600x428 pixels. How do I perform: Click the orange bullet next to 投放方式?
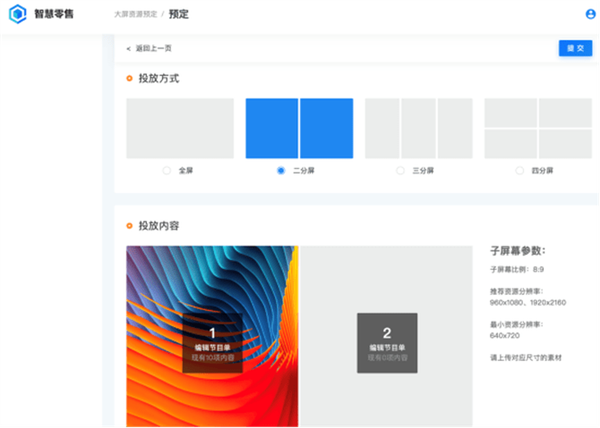[x=129, y=78]
